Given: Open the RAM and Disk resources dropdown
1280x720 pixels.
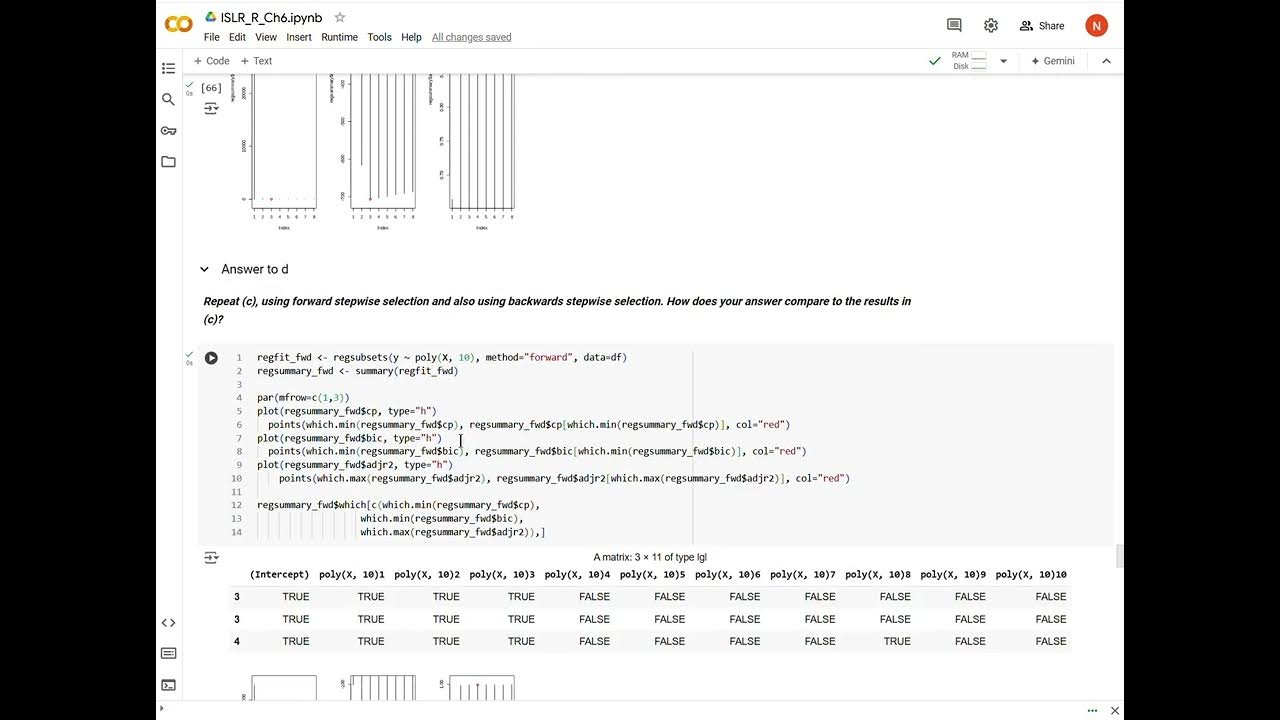Looking at the screenshot, I should [x=1003, y=61].
